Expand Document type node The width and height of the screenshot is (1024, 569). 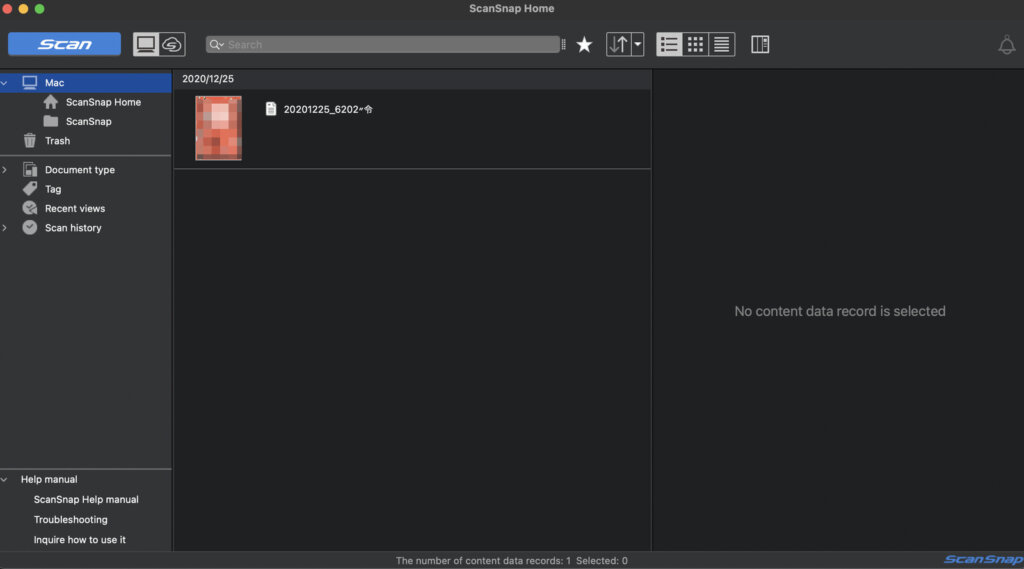(x=5, y=170)
